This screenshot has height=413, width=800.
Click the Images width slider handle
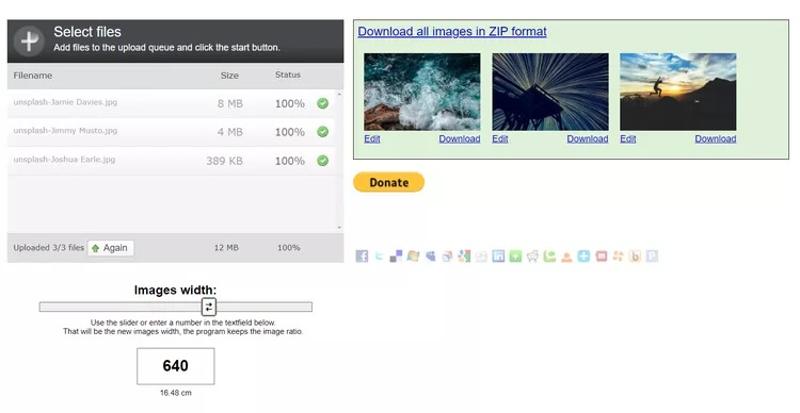(209, 307)
